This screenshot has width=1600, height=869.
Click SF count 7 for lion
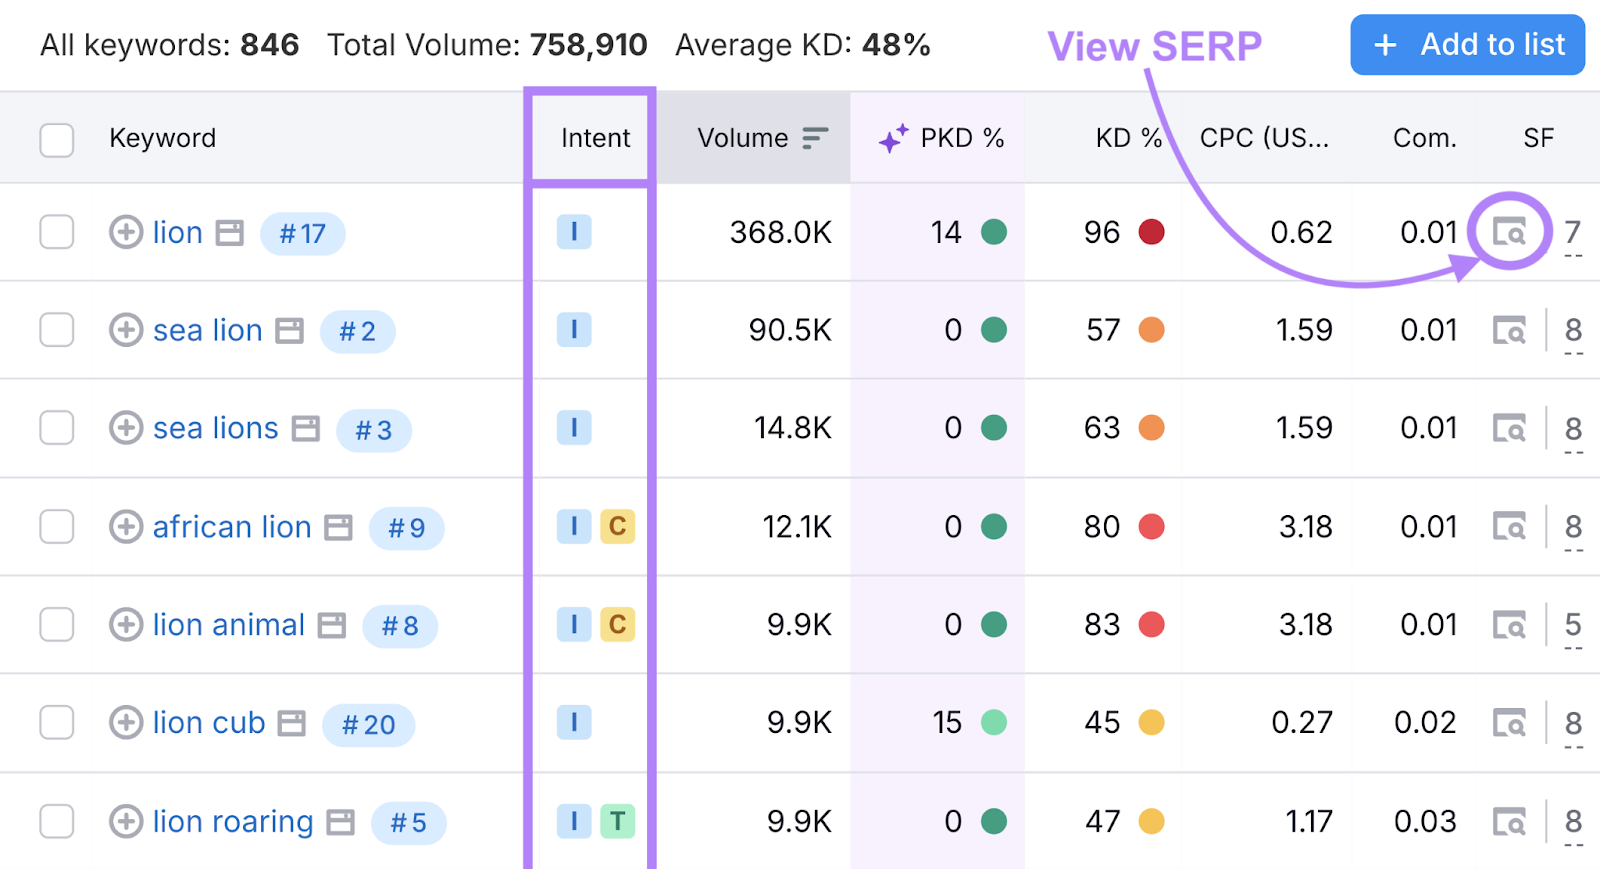[x=1573, y=233]
